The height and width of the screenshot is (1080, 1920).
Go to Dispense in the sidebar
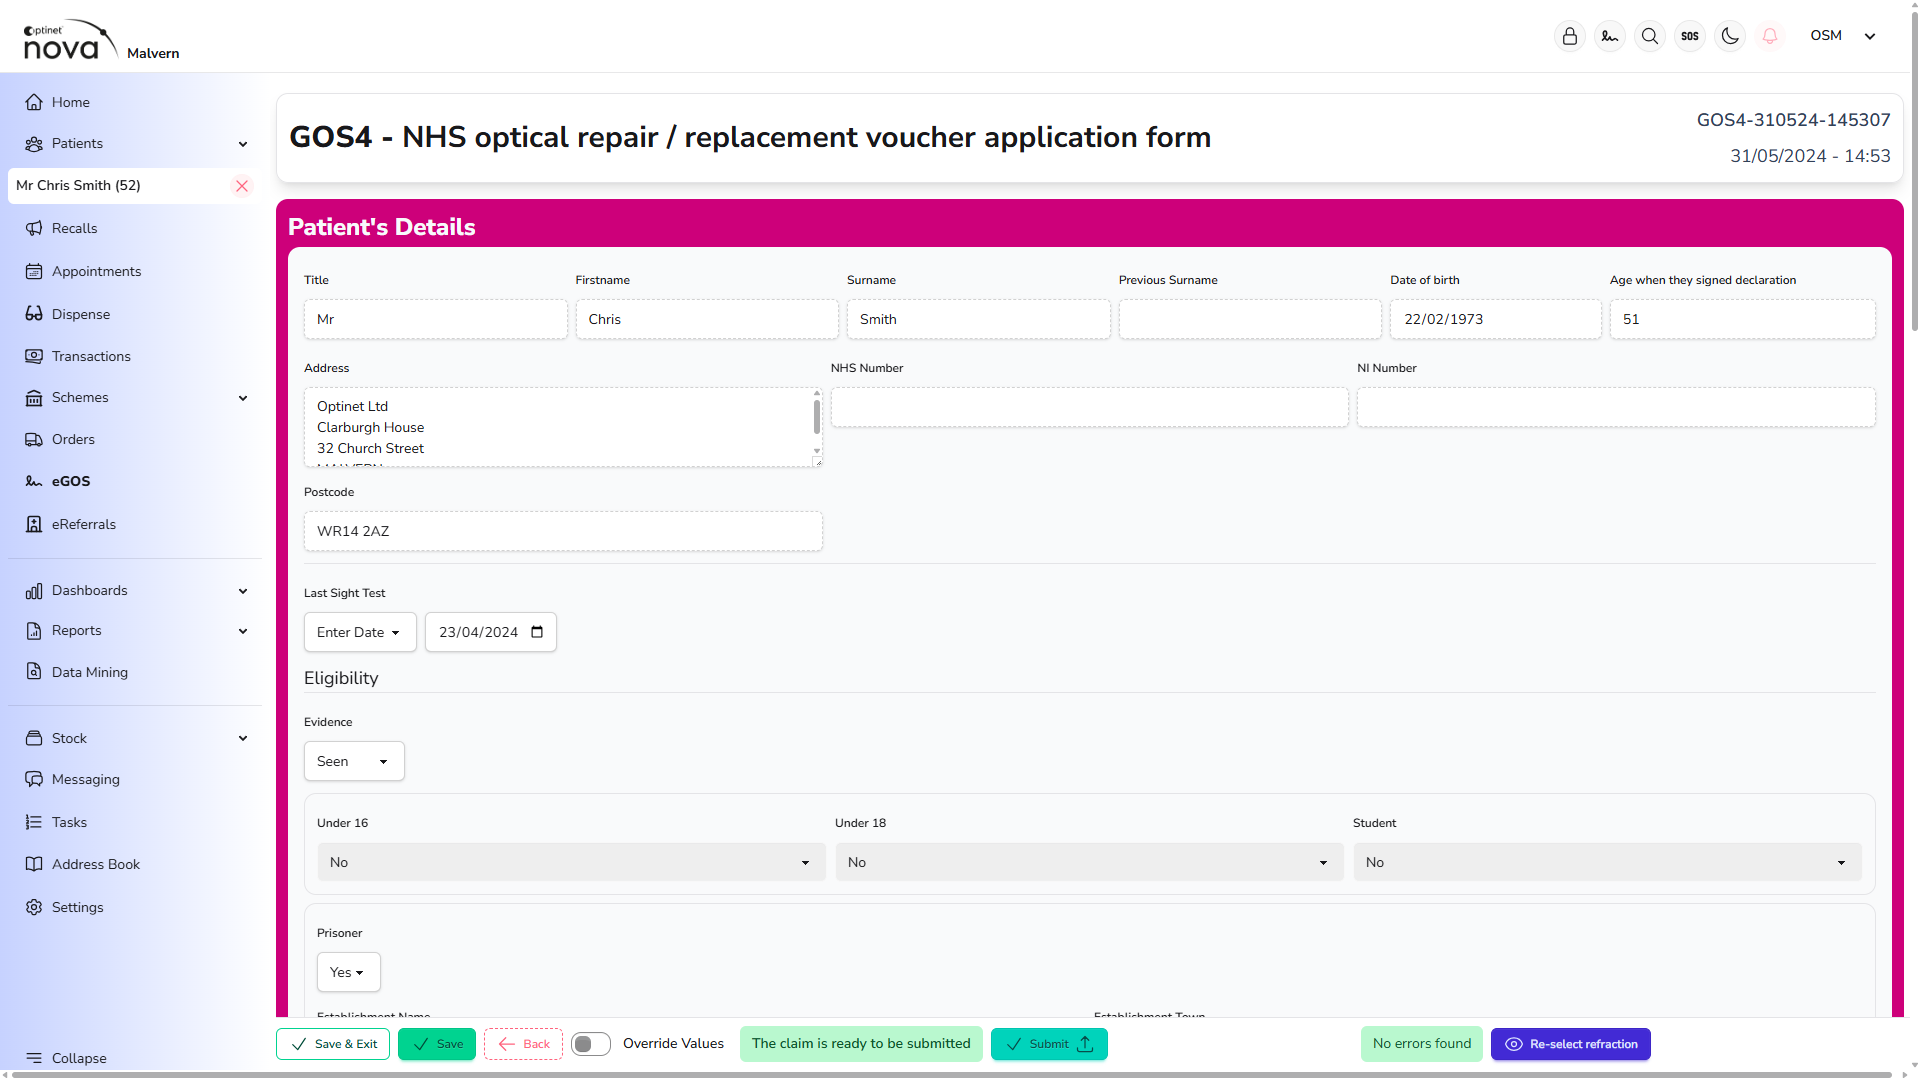tap(80, 315)
